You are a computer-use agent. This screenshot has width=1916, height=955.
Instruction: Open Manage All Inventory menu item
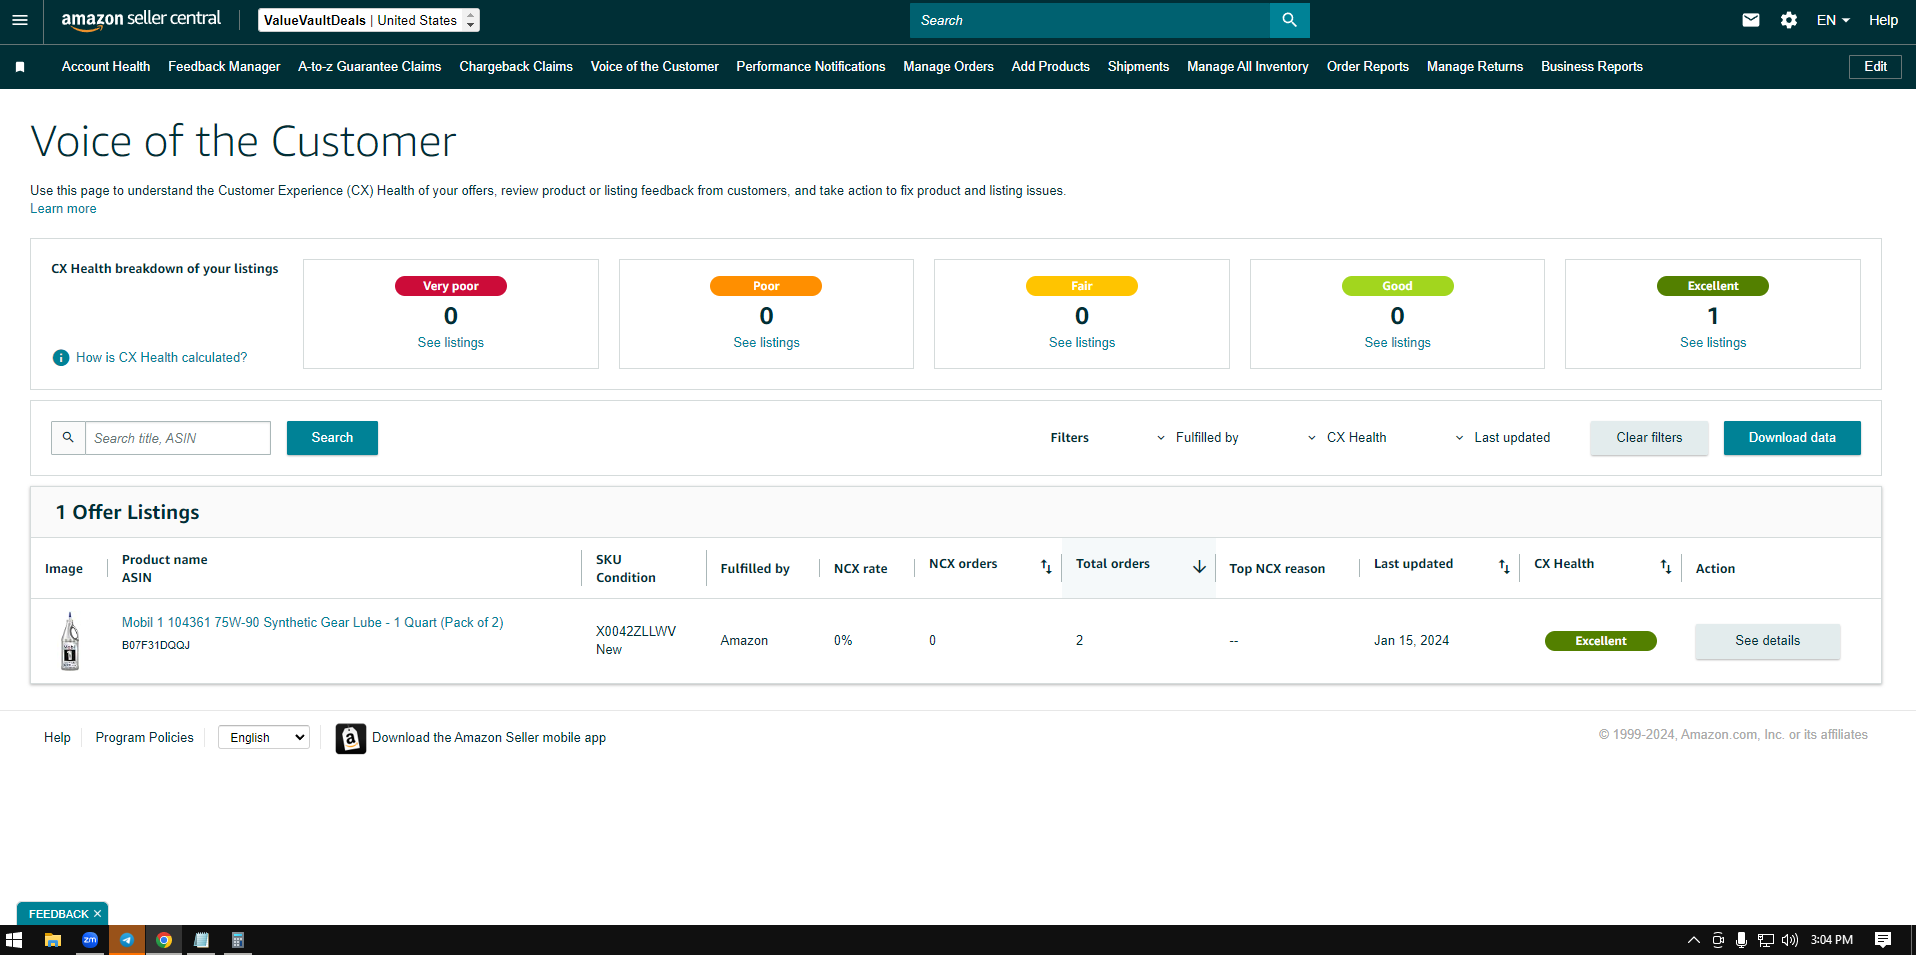click(x=1248, y=67)
